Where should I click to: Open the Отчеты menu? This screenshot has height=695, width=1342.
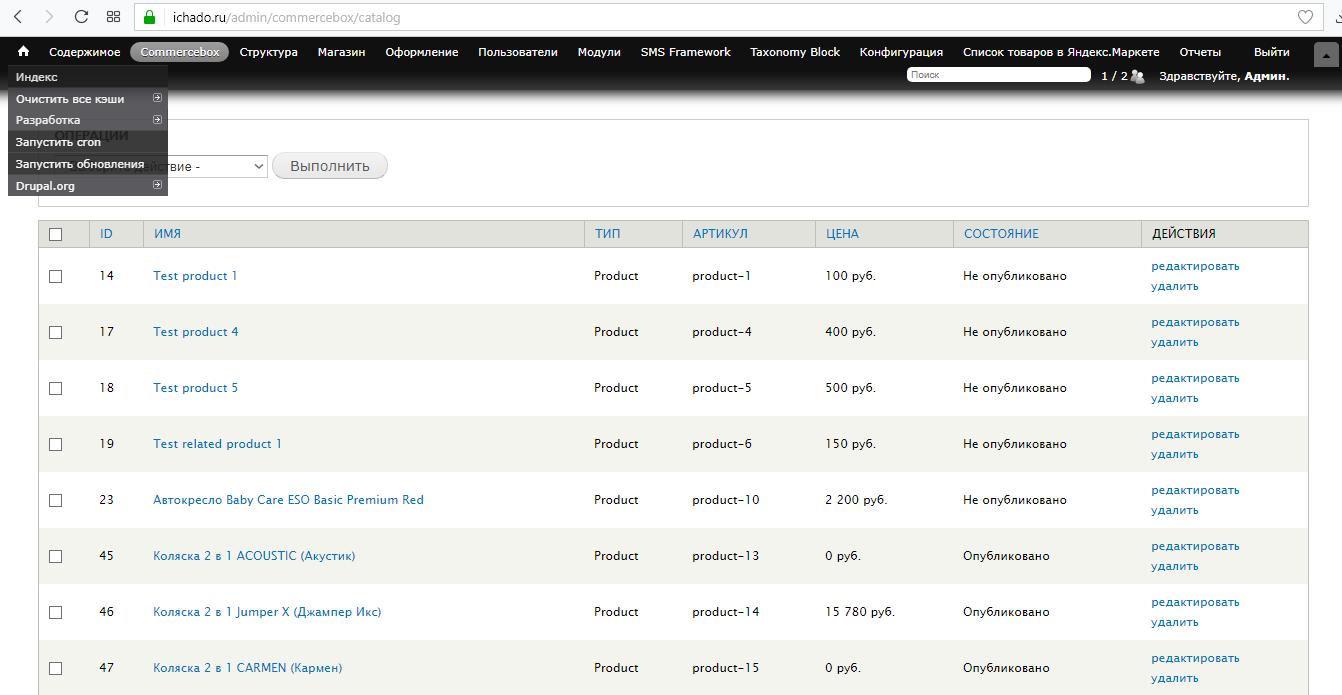point(1200,52)
